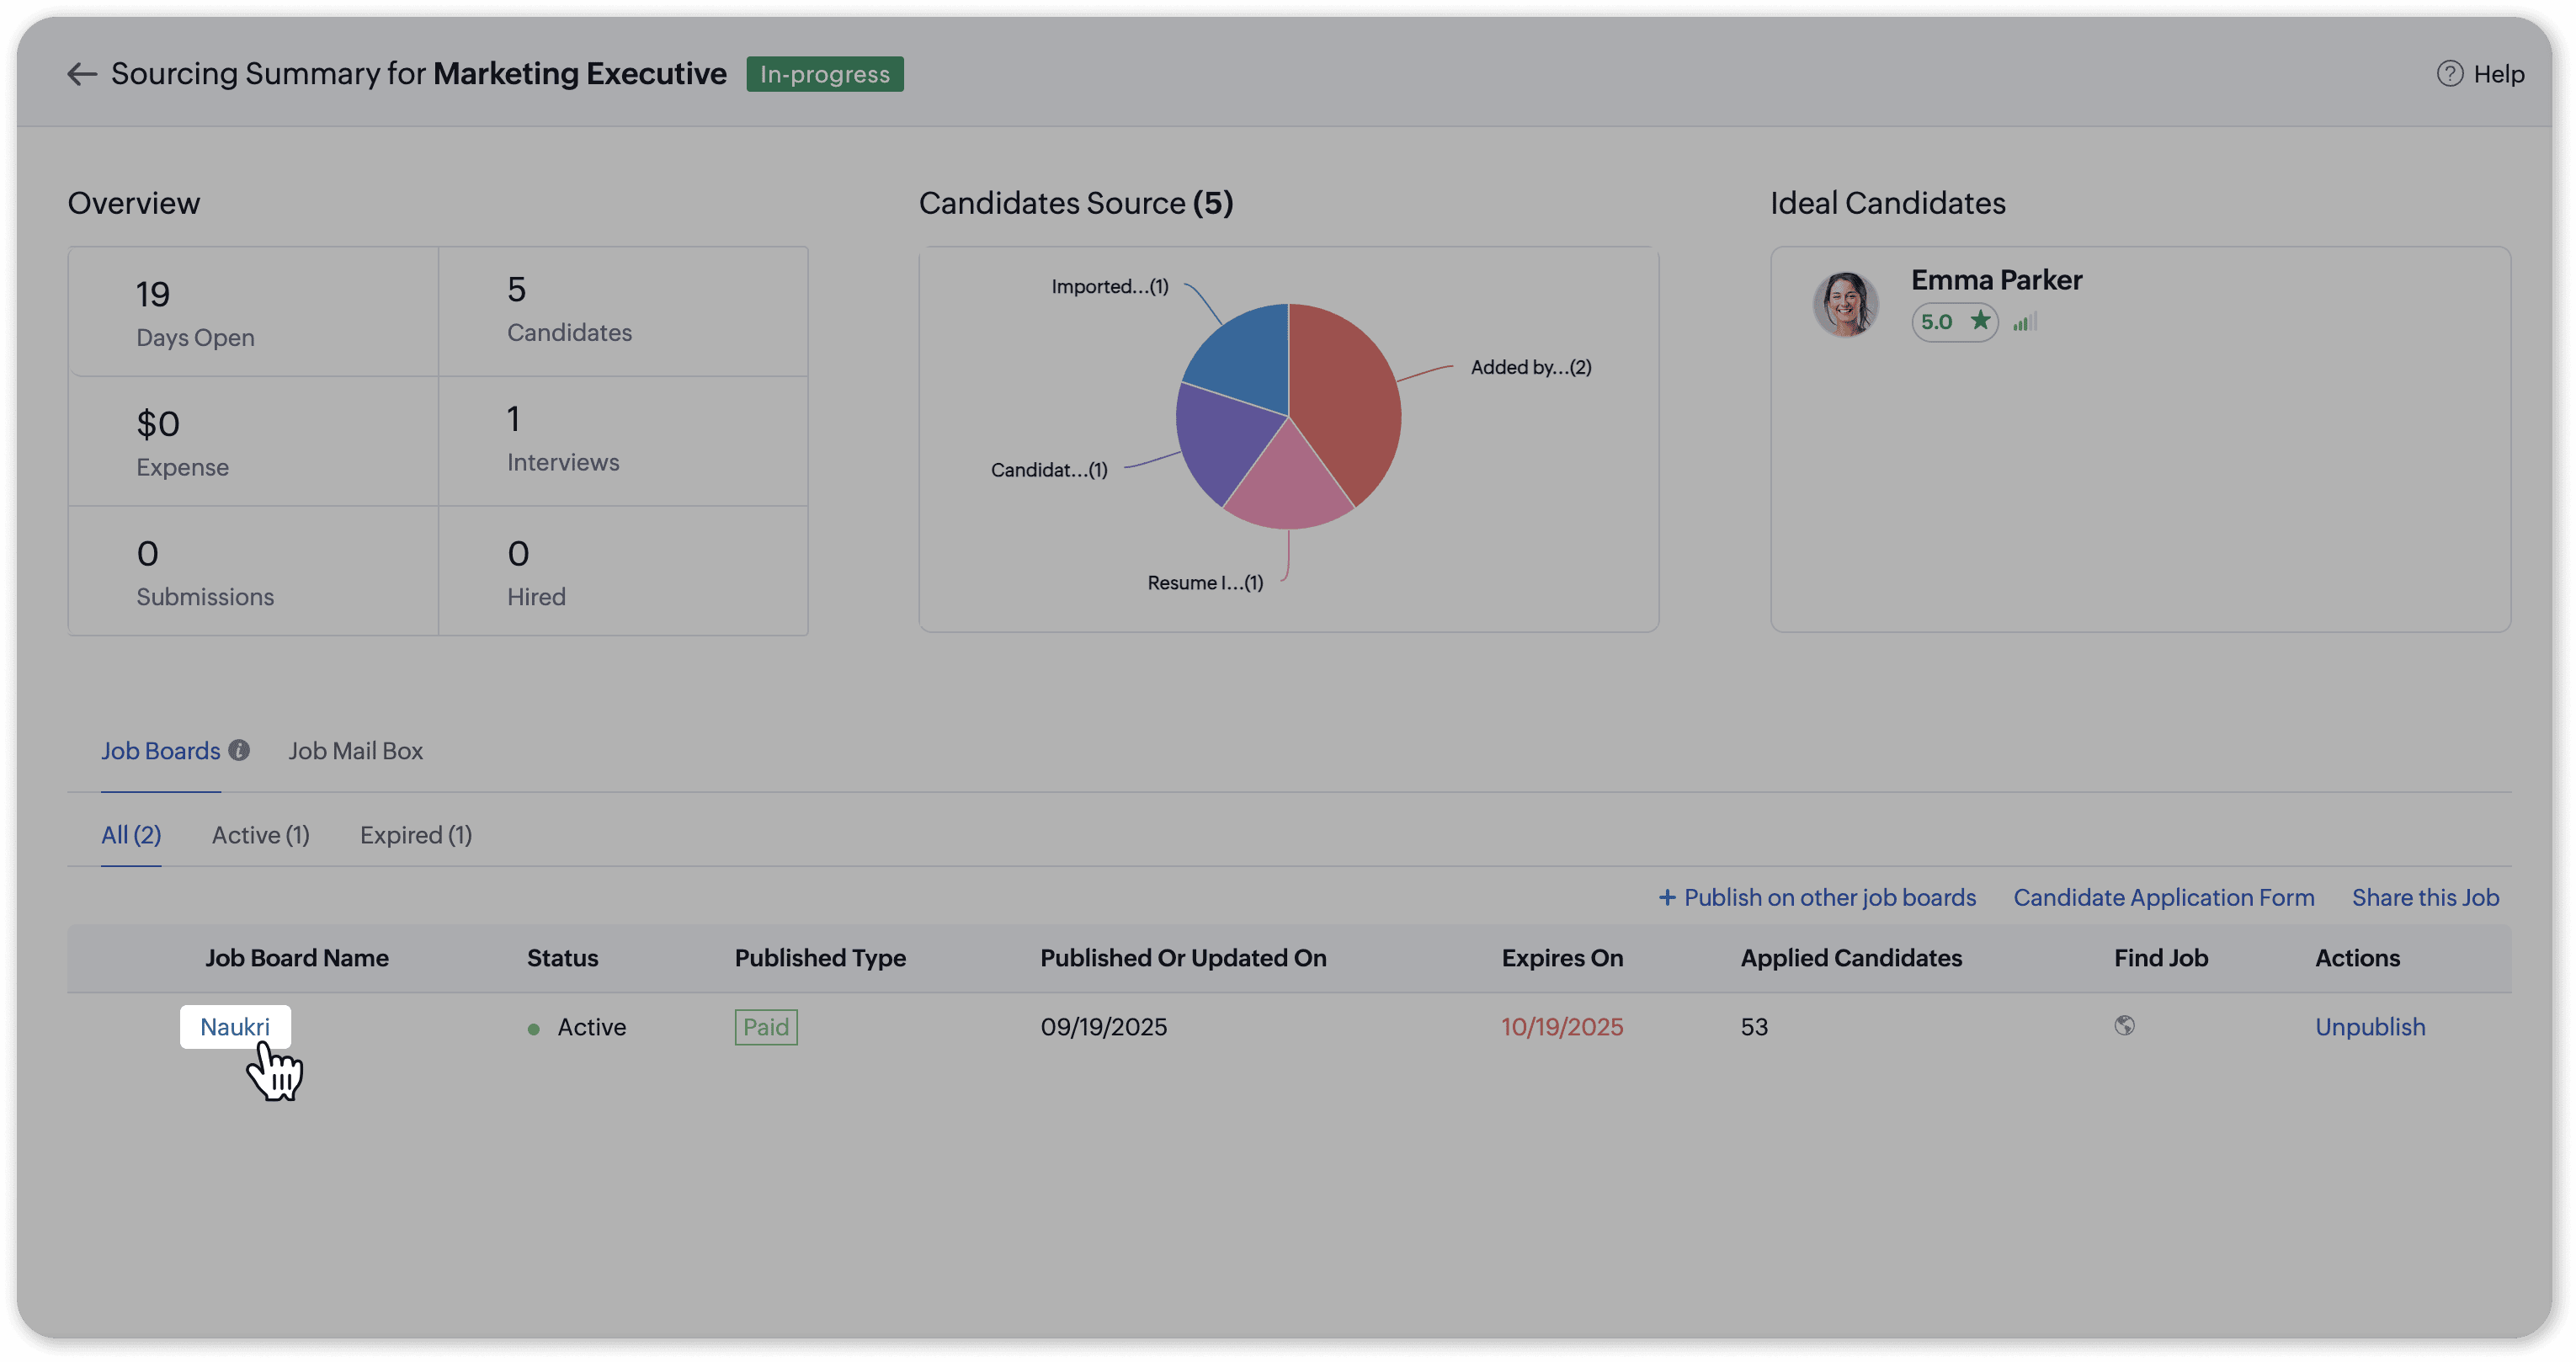Click Unpublish for the Naukri board
Viewport: 2576px width, 1362px height.
click(2369, 1027)
